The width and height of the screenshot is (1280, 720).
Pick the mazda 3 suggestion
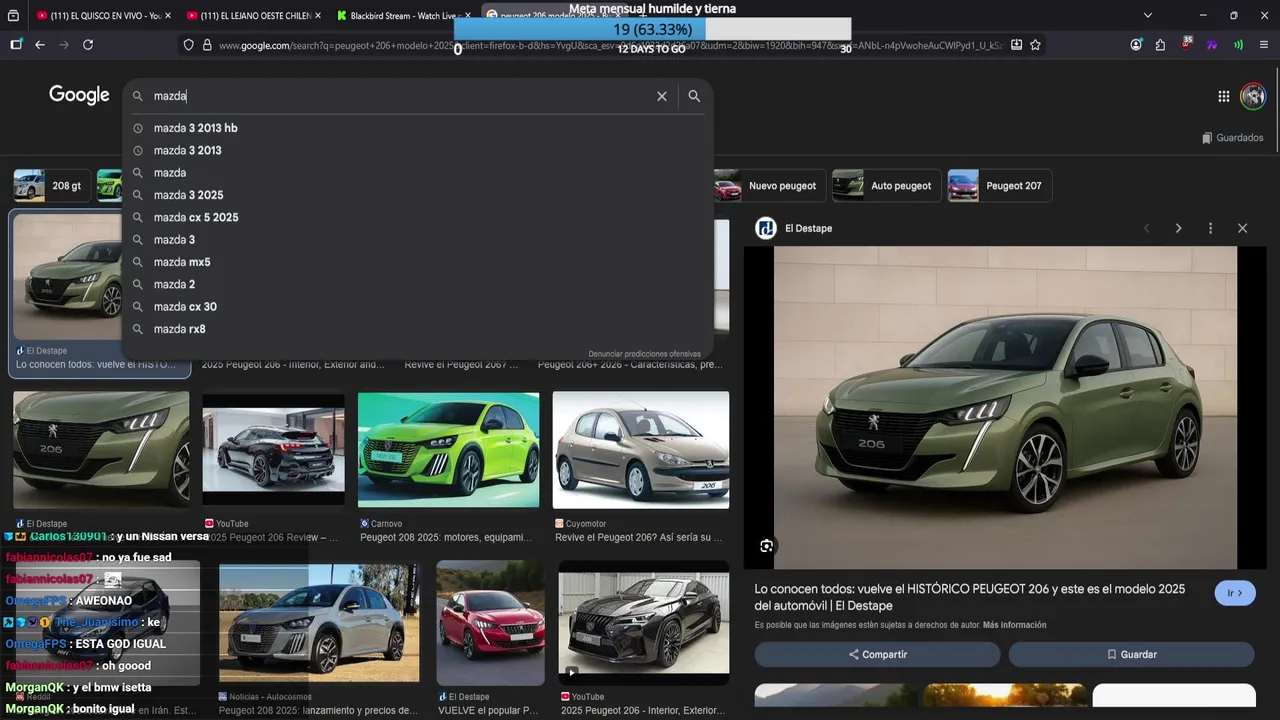pyautogui.click(x=418, y=240)
